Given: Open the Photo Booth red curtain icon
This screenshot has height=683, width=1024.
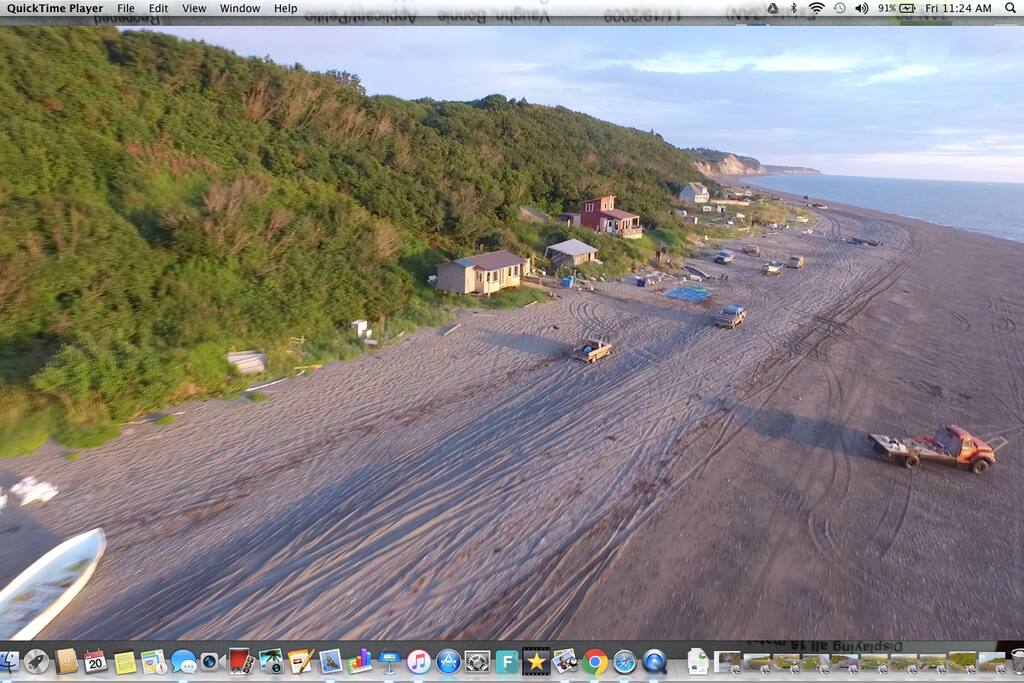Looking at the screenshot, I should tap(240, 661).
